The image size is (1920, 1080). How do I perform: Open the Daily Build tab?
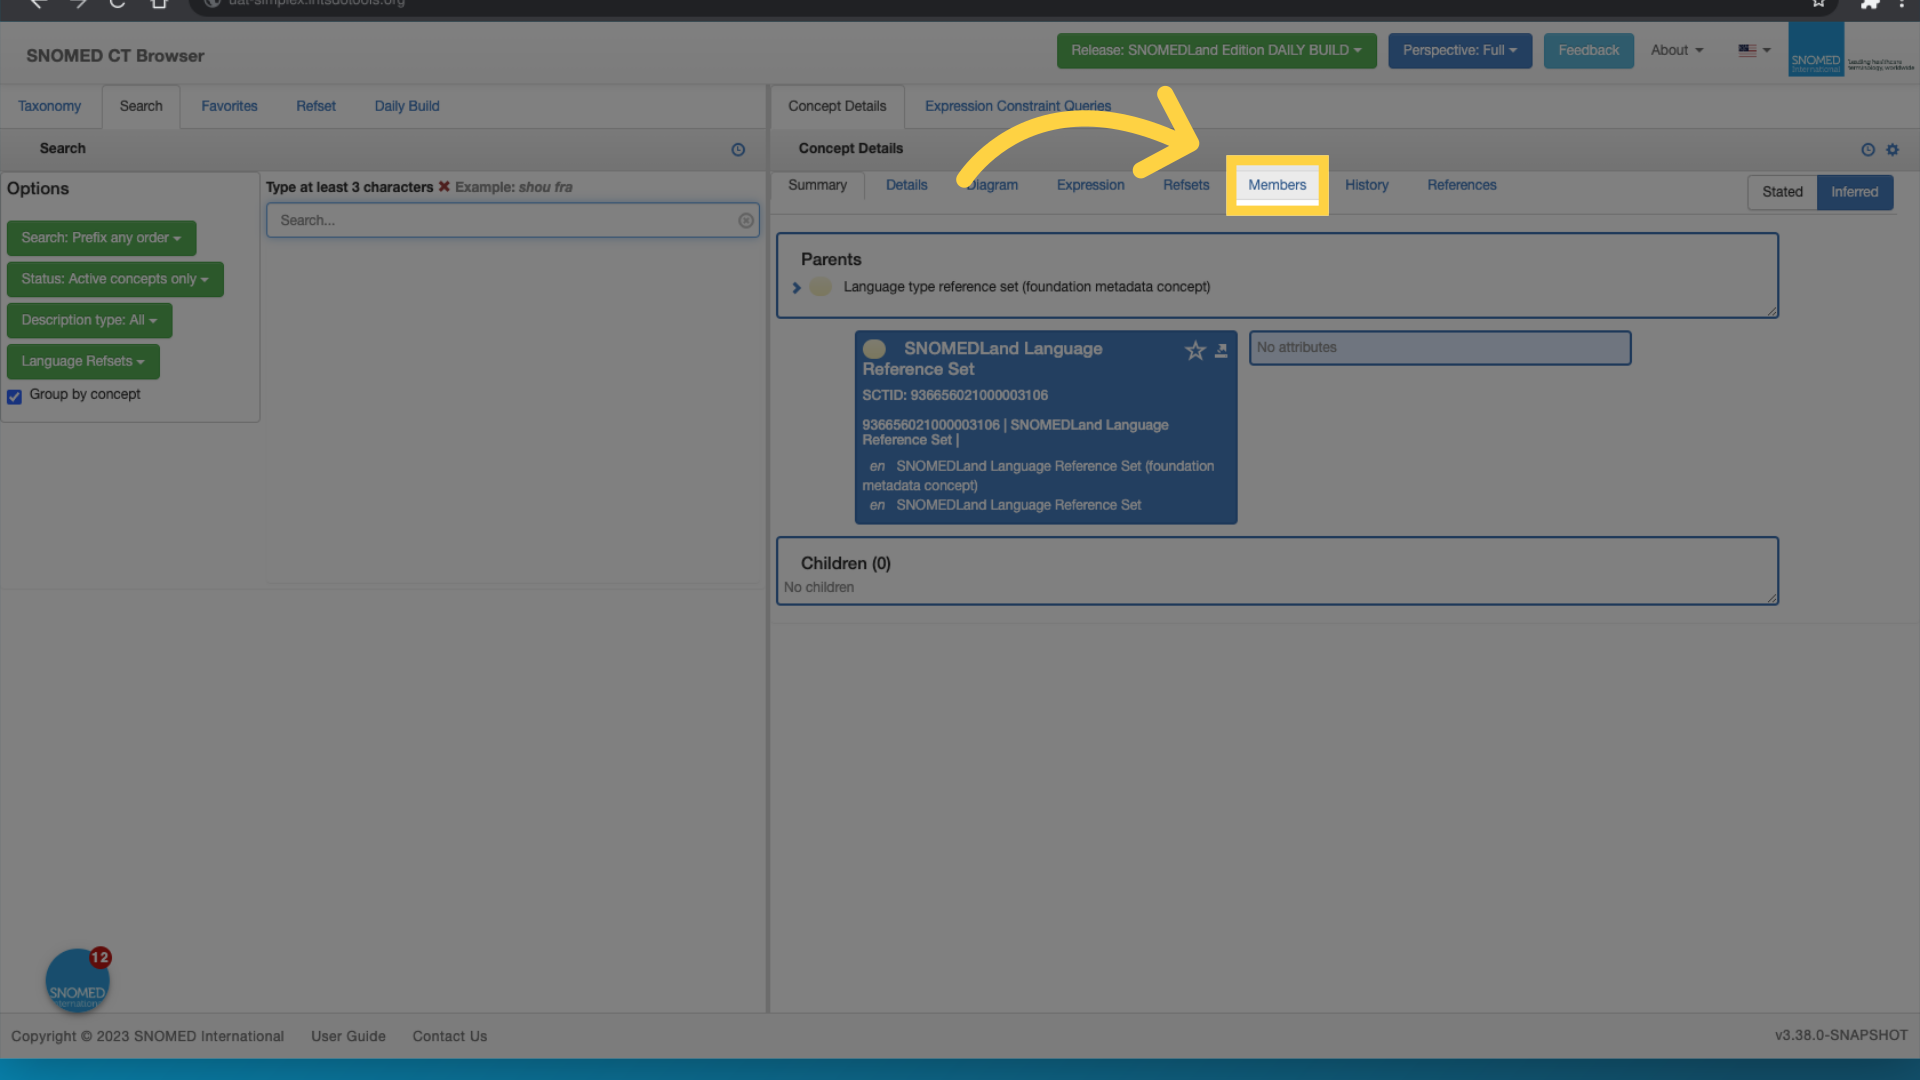(x=407, y=106)
